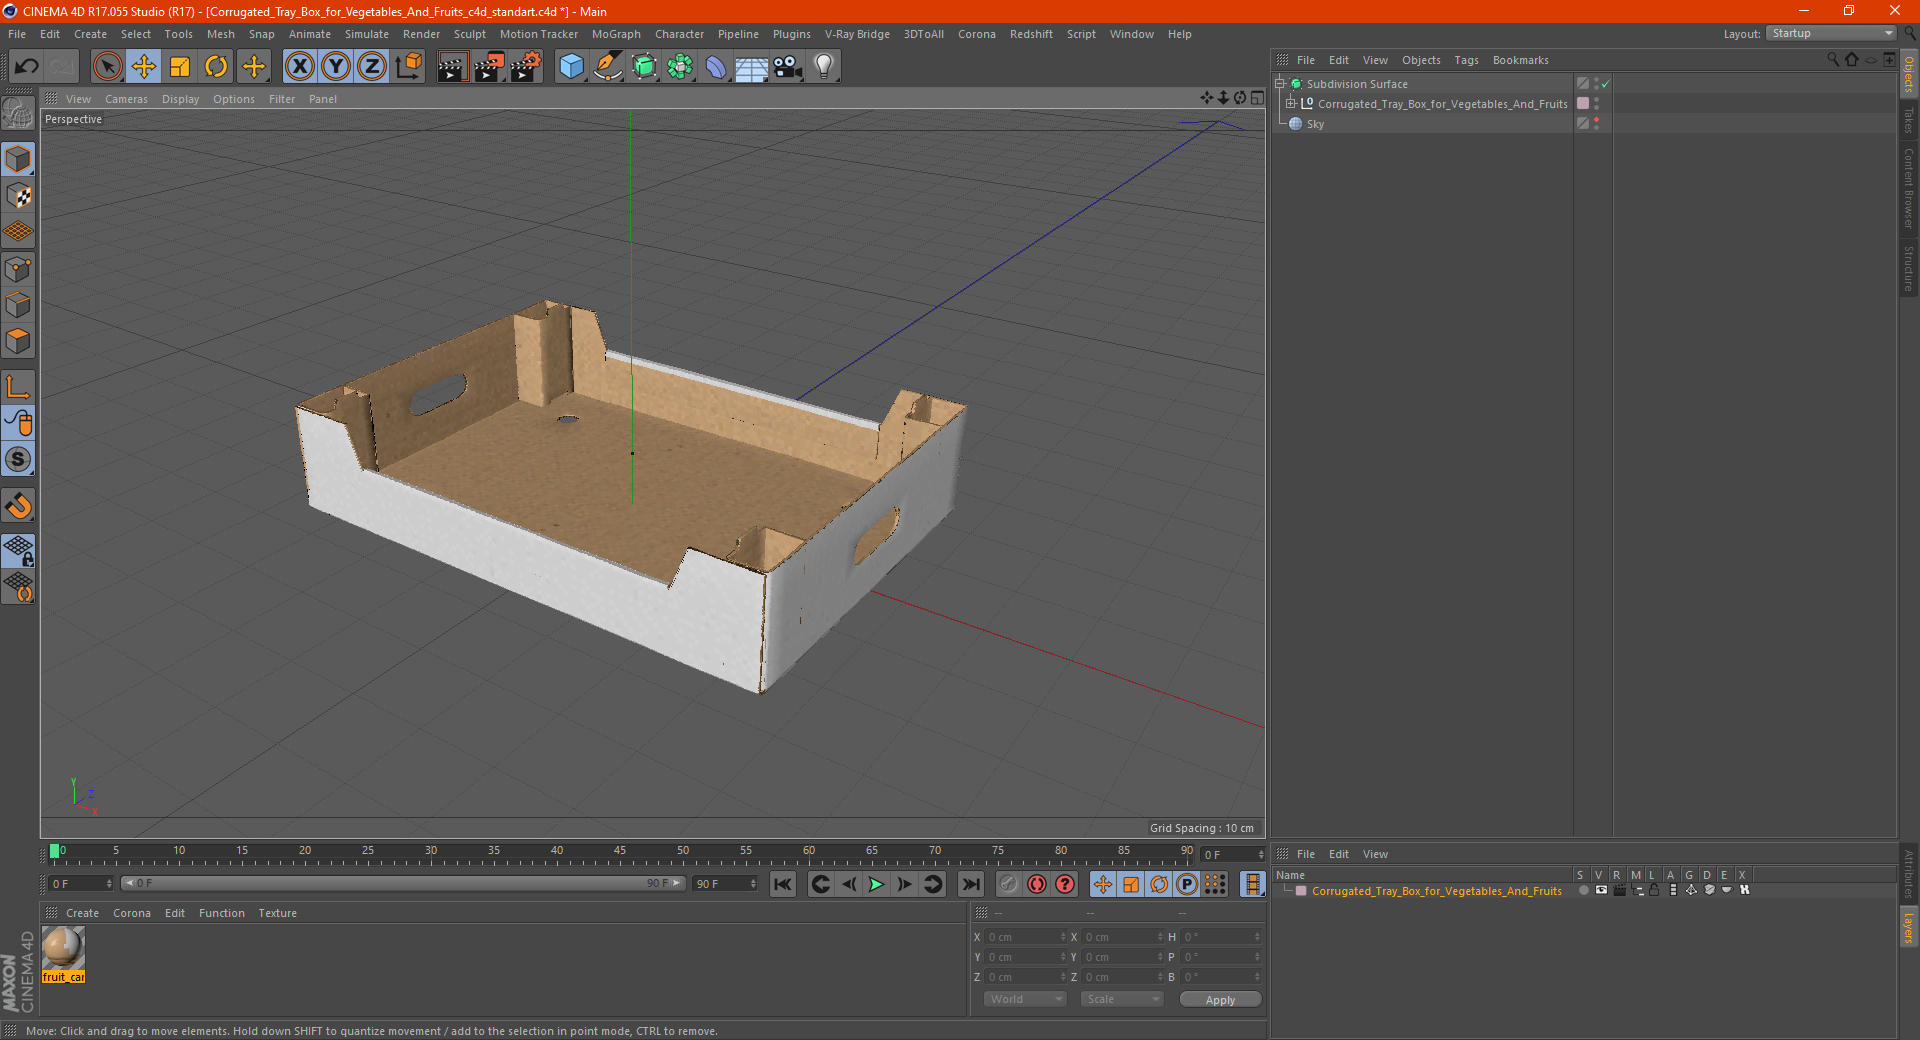Enable the Axis mode tool
This screenshot has width=1920, height=1040.
point(18,387)
